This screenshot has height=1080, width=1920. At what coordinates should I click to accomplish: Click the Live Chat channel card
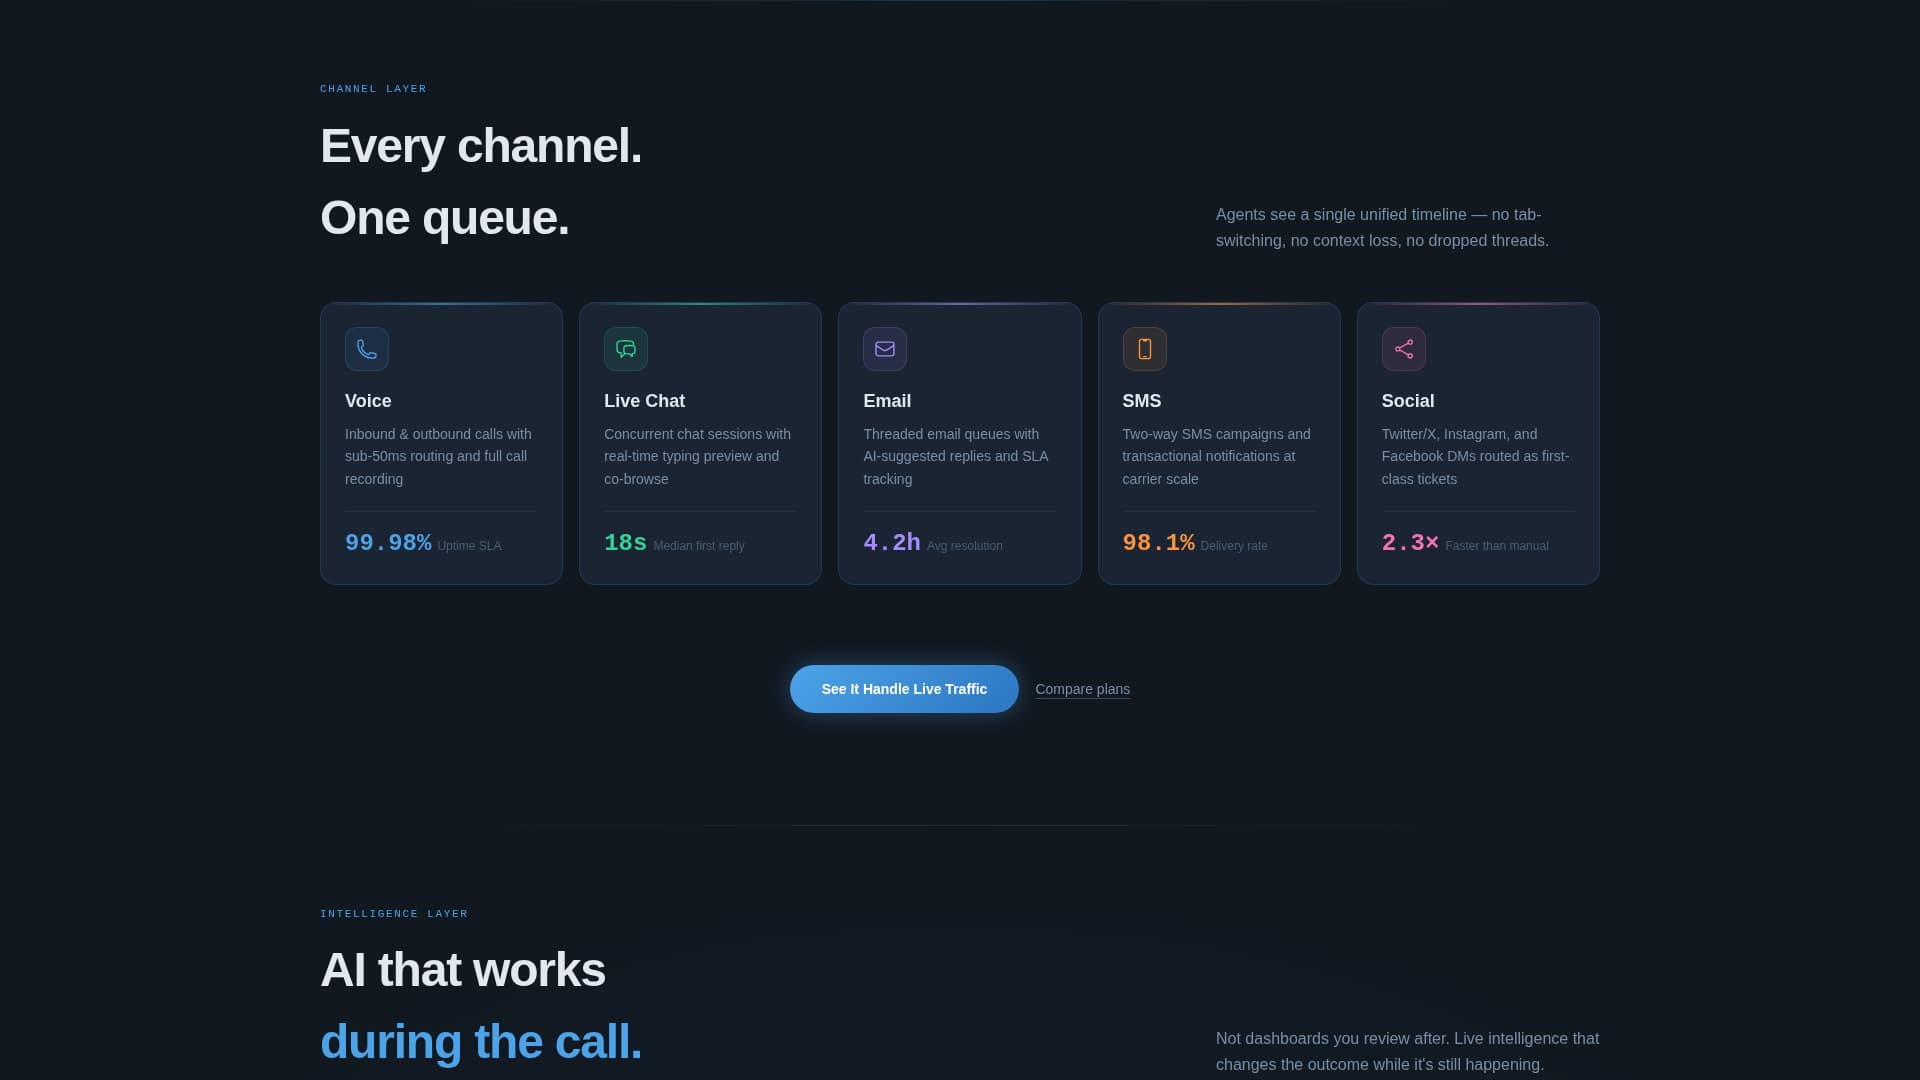(x=699, y=443)
